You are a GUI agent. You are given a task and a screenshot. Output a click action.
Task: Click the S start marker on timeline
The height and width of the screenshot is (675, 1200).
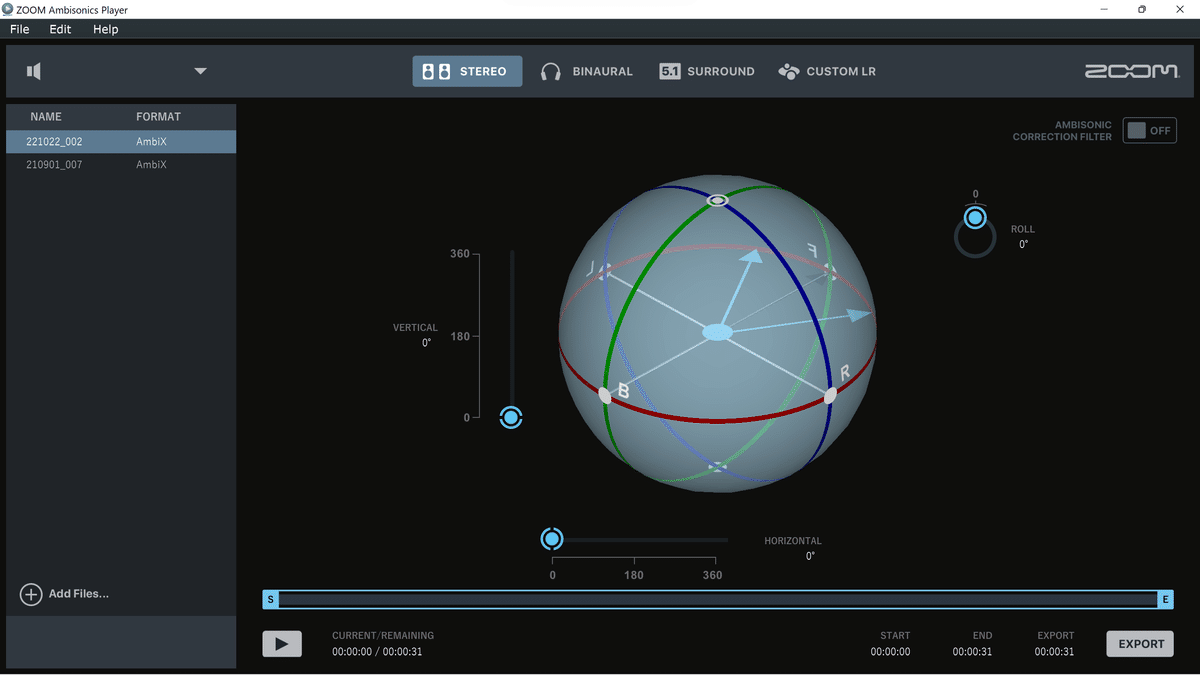pyautogui.click(x=270, y=599)
